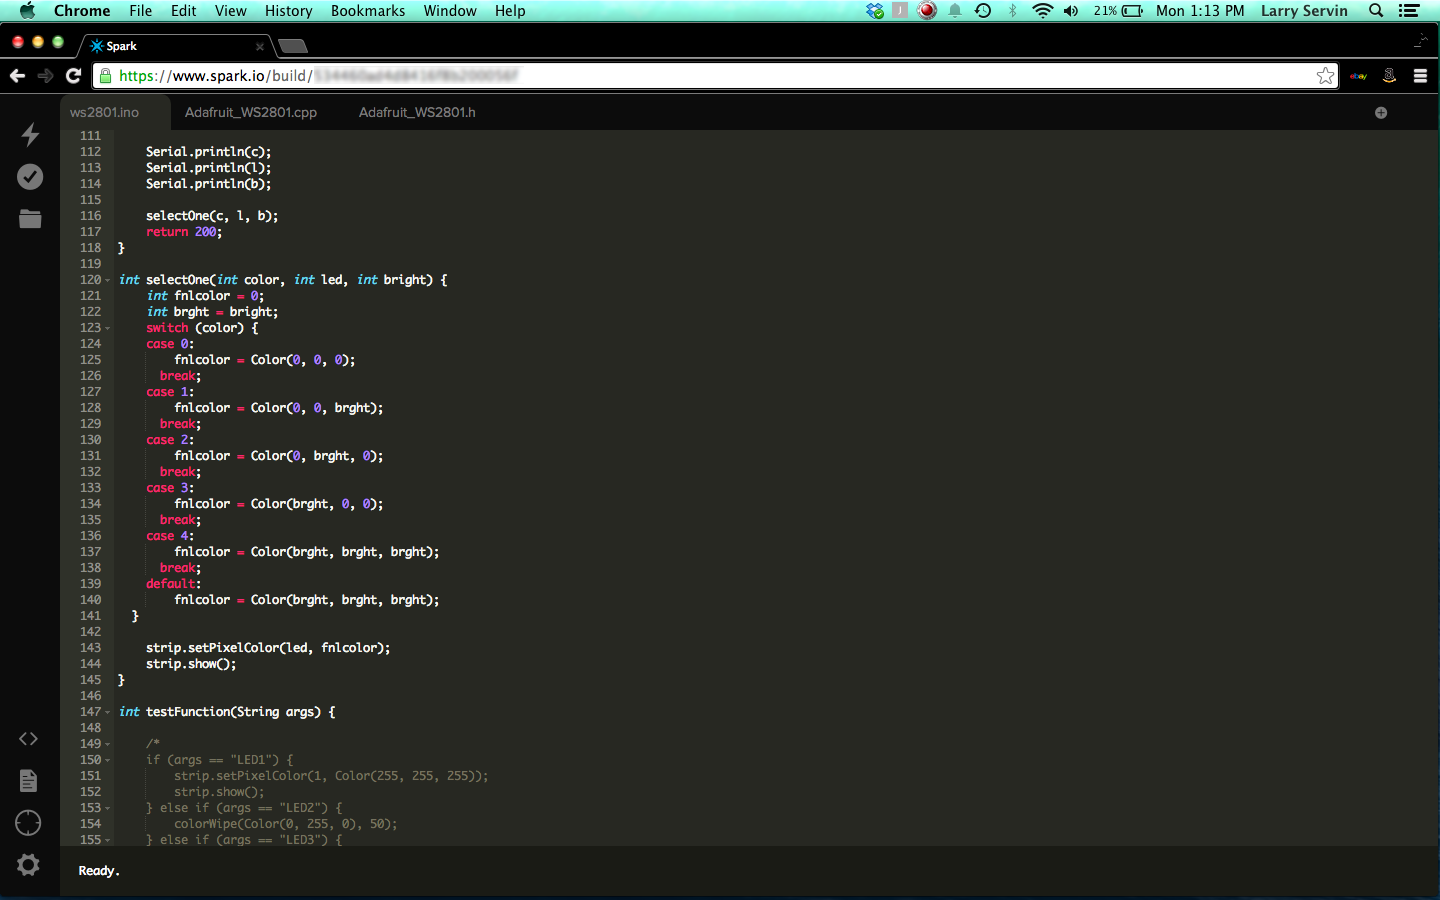The height and width of the screenshot is (900, 1440).
Task: Switch to the Adafruit_WS2801.h tab
Action: click(x=417, y=113)
